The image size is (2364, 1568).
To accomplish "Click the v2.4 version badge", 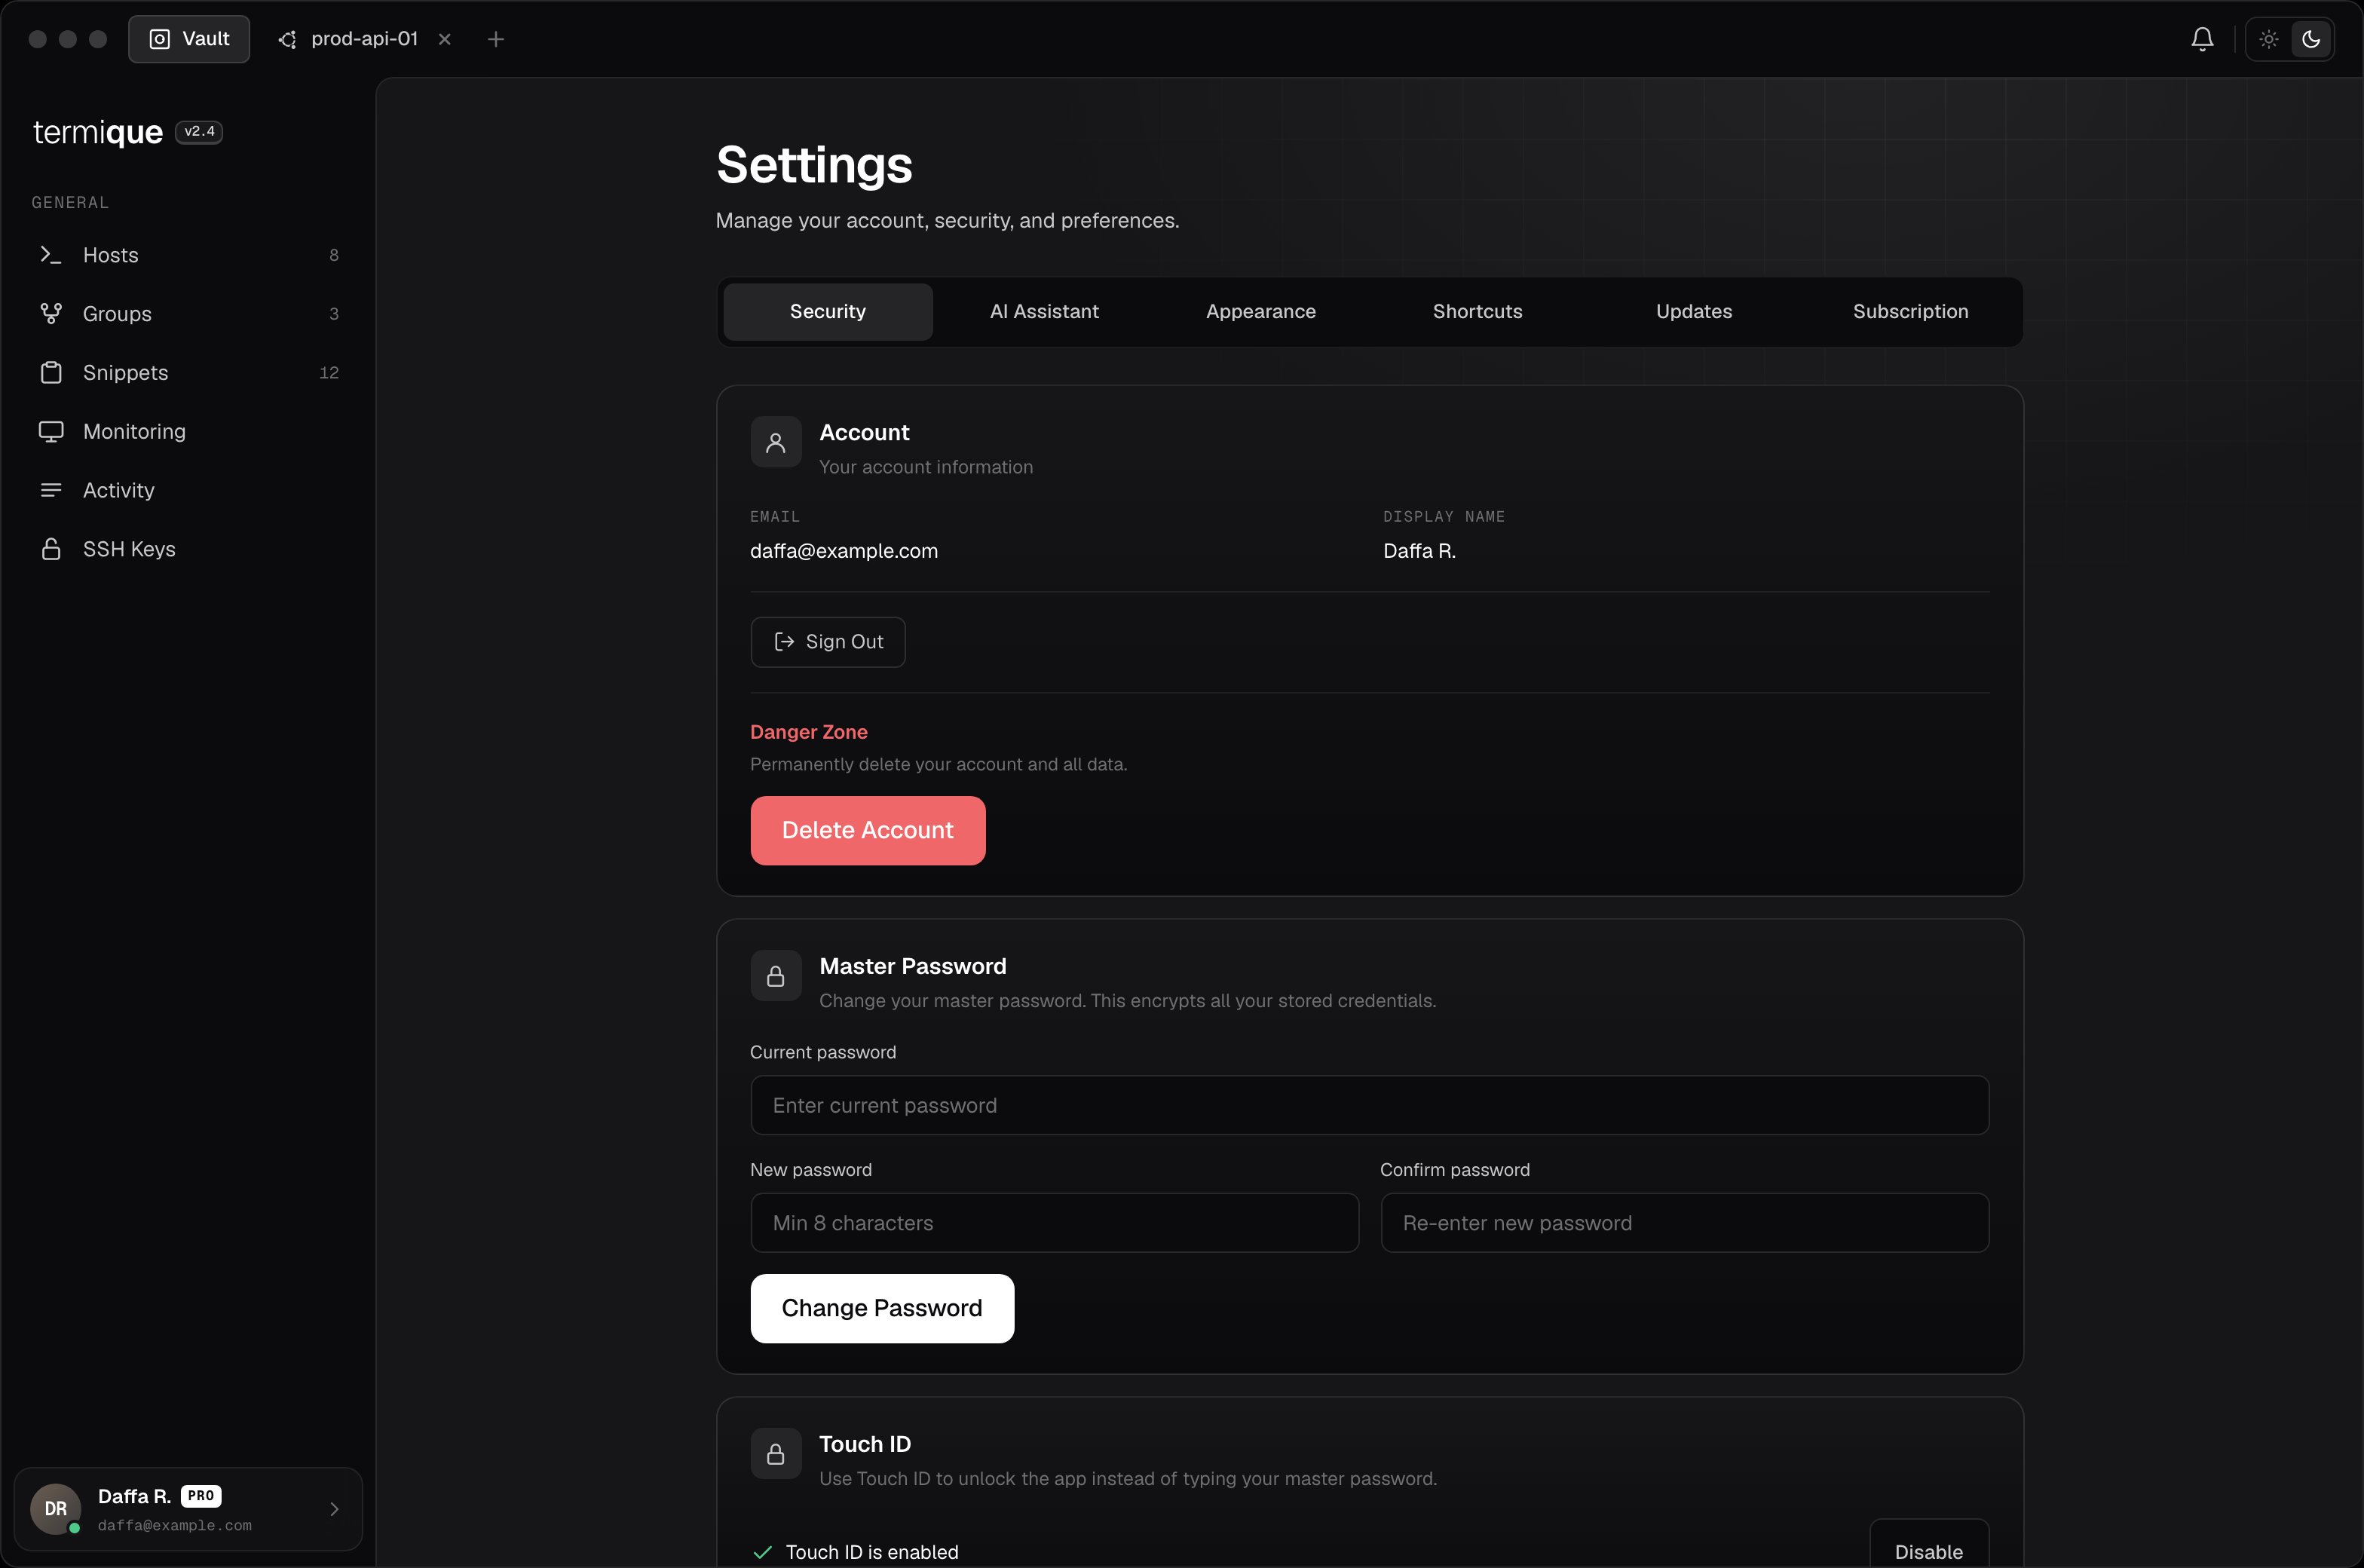I will point(199,132).
